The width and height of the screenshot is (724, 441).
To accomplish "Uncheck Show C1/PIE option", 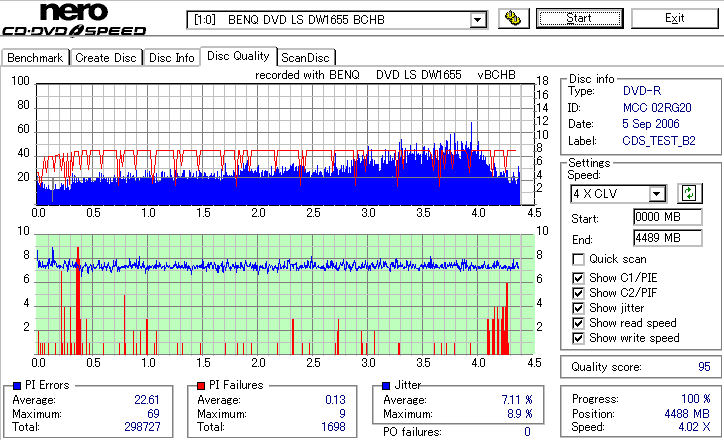I will pyautogui.click(x=578, y=278).
